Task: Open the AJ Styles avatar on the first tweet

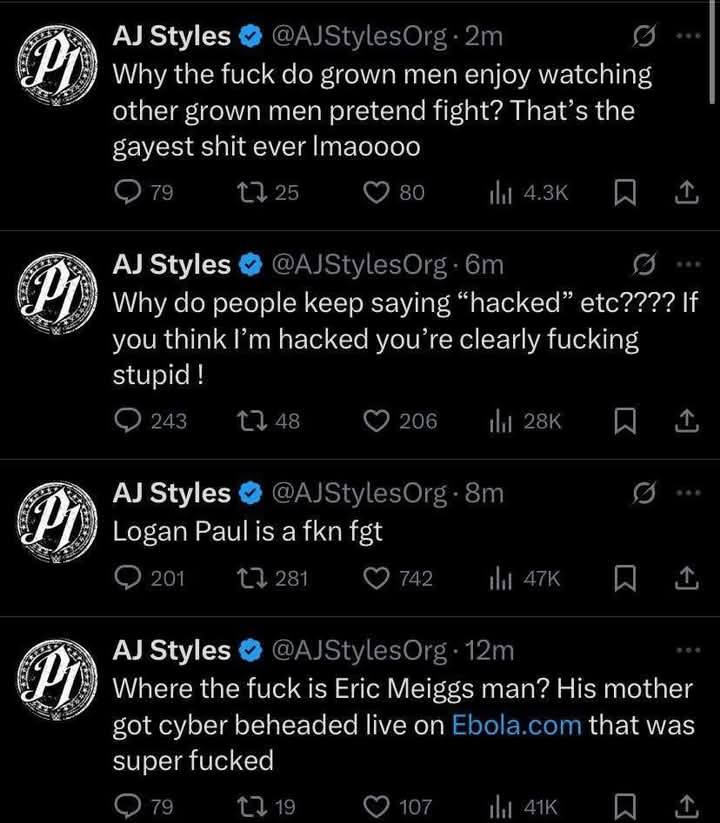Action: pyautogui.click(x=57, y=66)
